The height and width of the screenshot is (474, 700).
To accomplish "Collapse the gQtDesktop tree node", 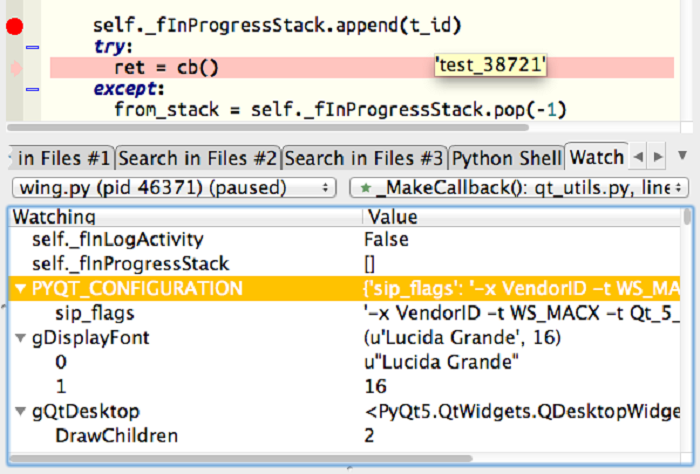I will coord(20,412).
